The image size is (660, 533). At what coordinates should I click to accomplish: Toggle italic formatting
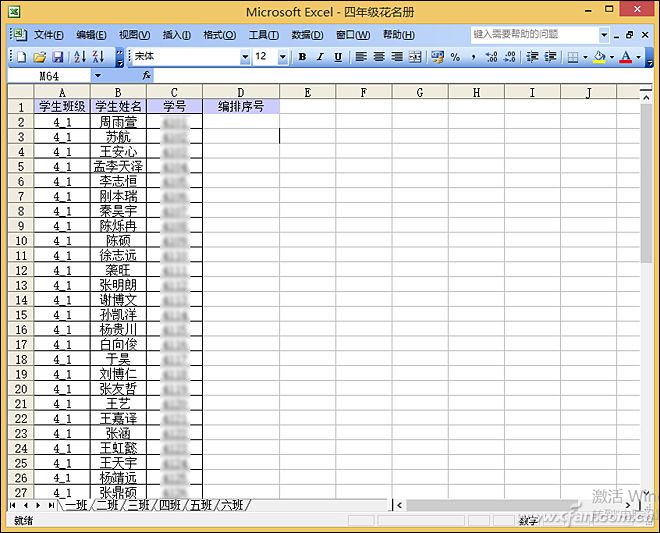[320, 57]
